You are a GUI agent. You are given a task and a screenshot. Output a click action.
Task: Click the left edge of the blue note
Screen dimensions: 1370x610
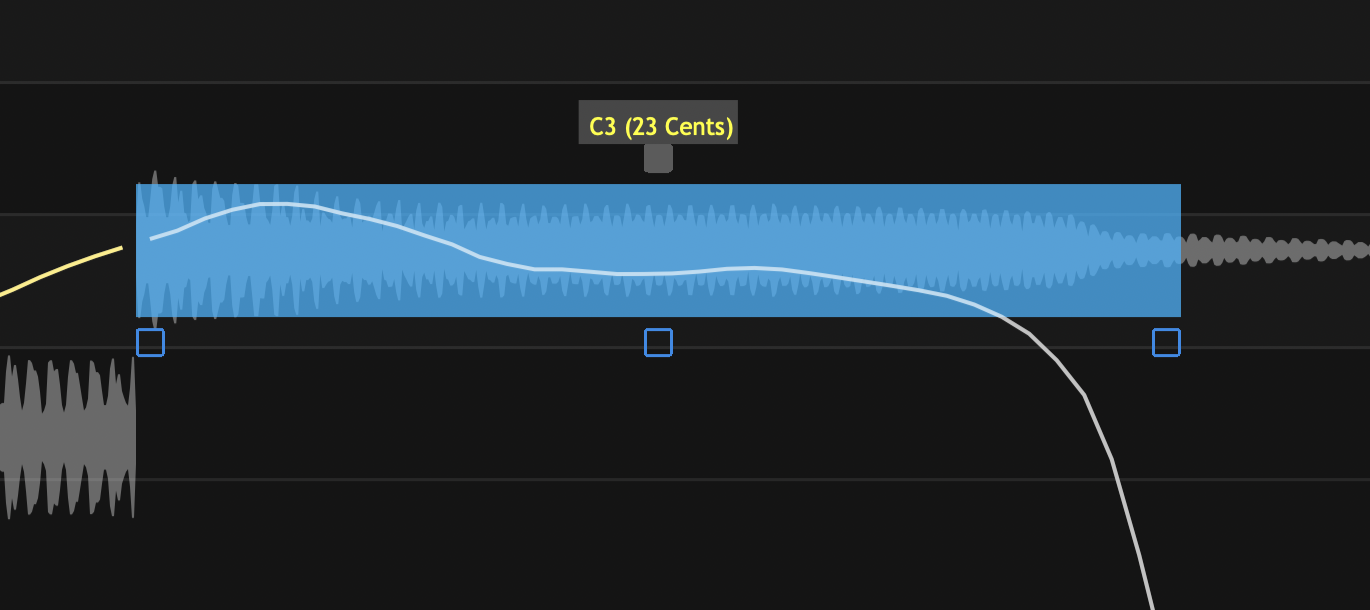tap(137, 250)
